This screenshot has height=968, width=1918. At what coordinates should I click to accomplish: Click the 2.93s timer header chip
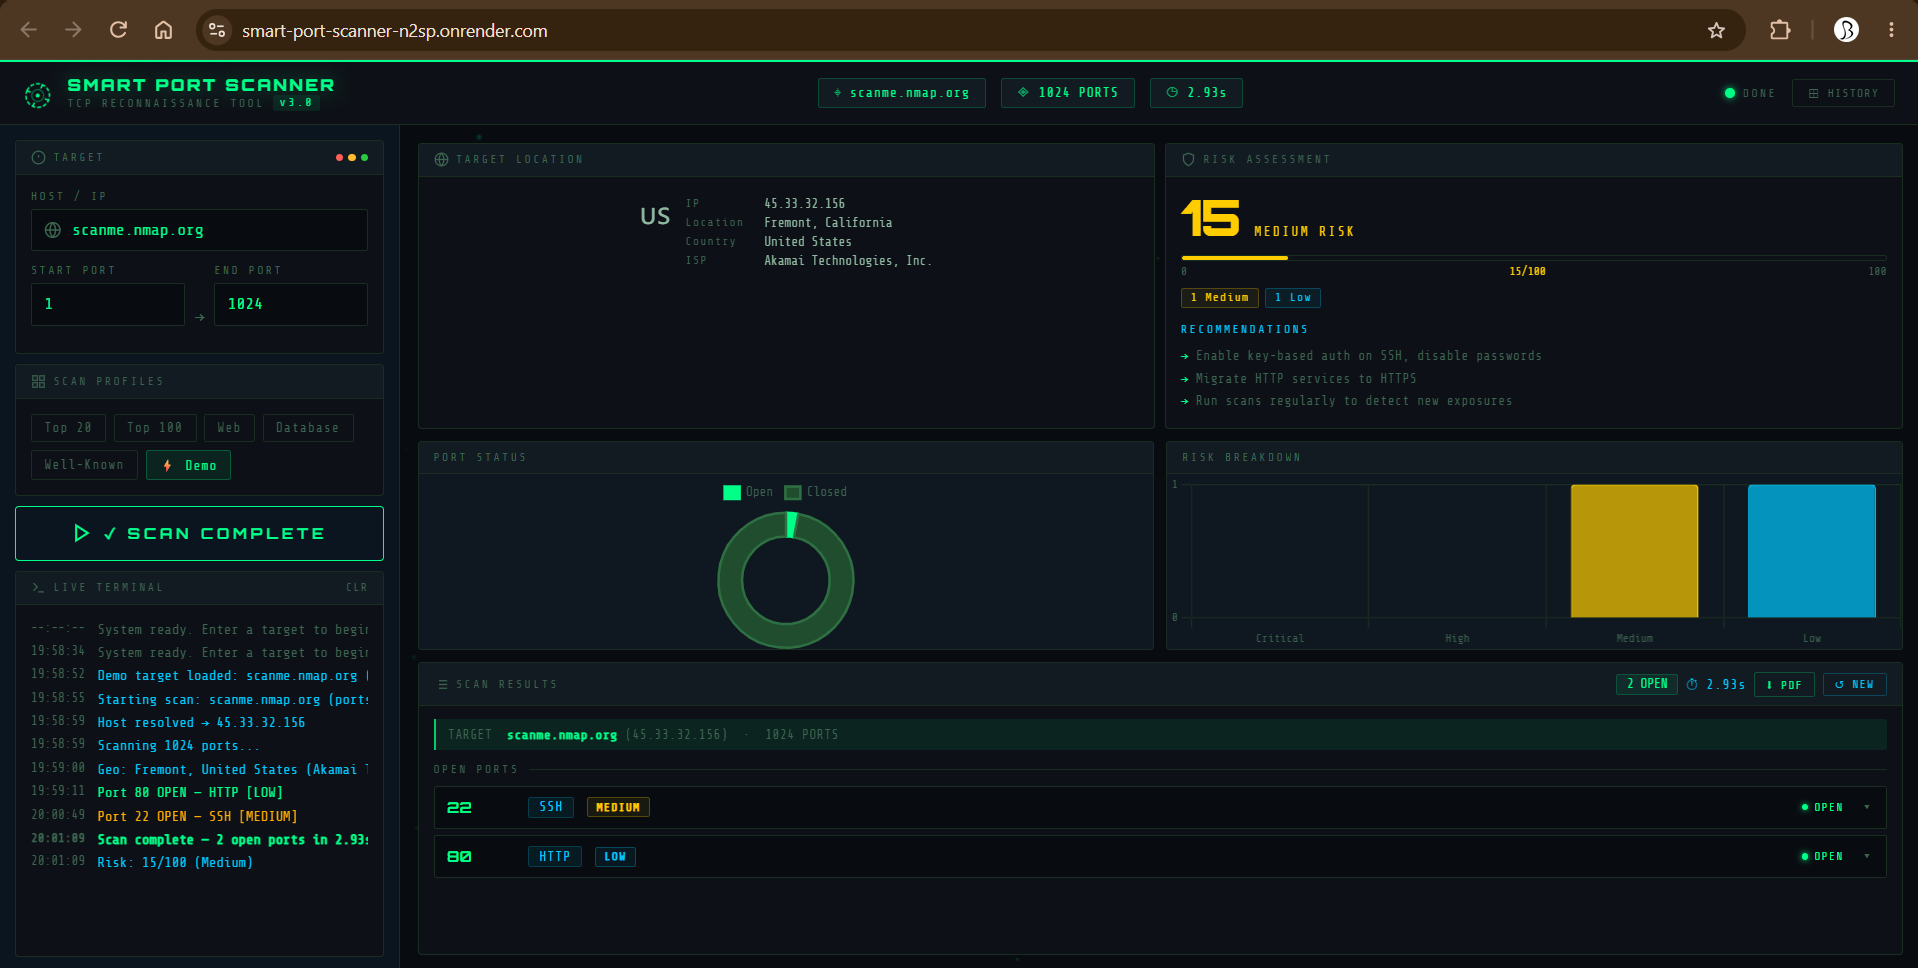point(1196,93)
